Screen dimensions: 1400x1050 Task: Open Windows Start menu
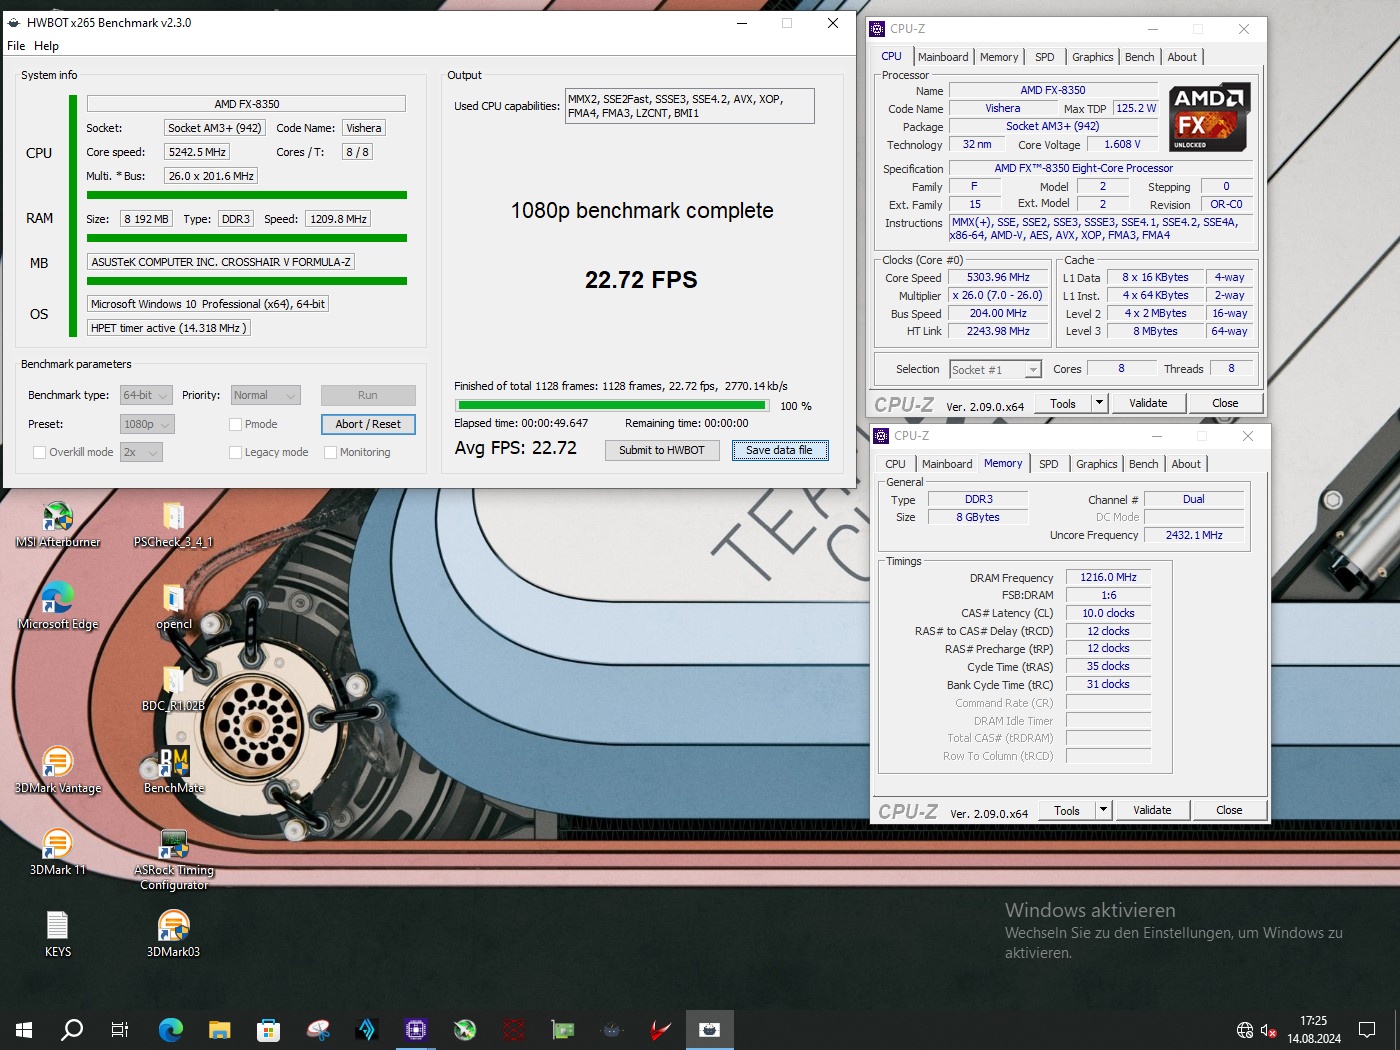pos(24,1029)
